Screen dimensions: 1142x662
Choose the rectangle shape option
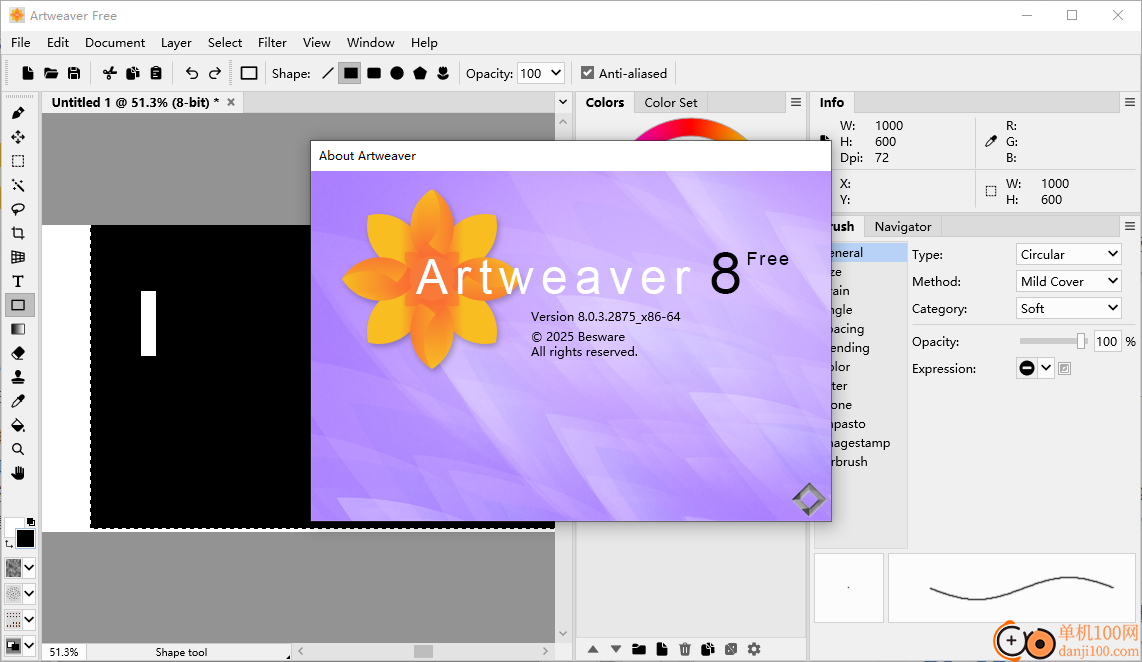[x=350, y=73]
